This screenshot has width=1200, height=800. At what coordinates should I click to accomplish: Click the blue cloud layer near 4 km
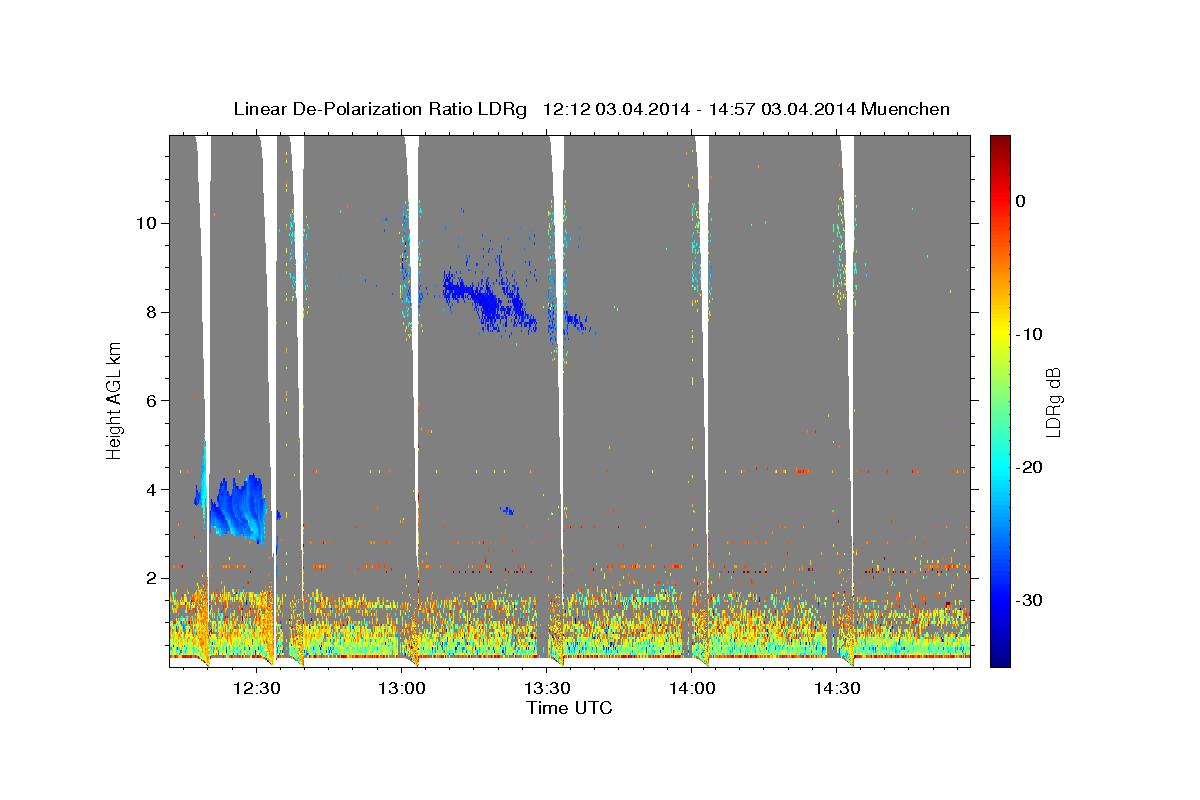point(236,508)
